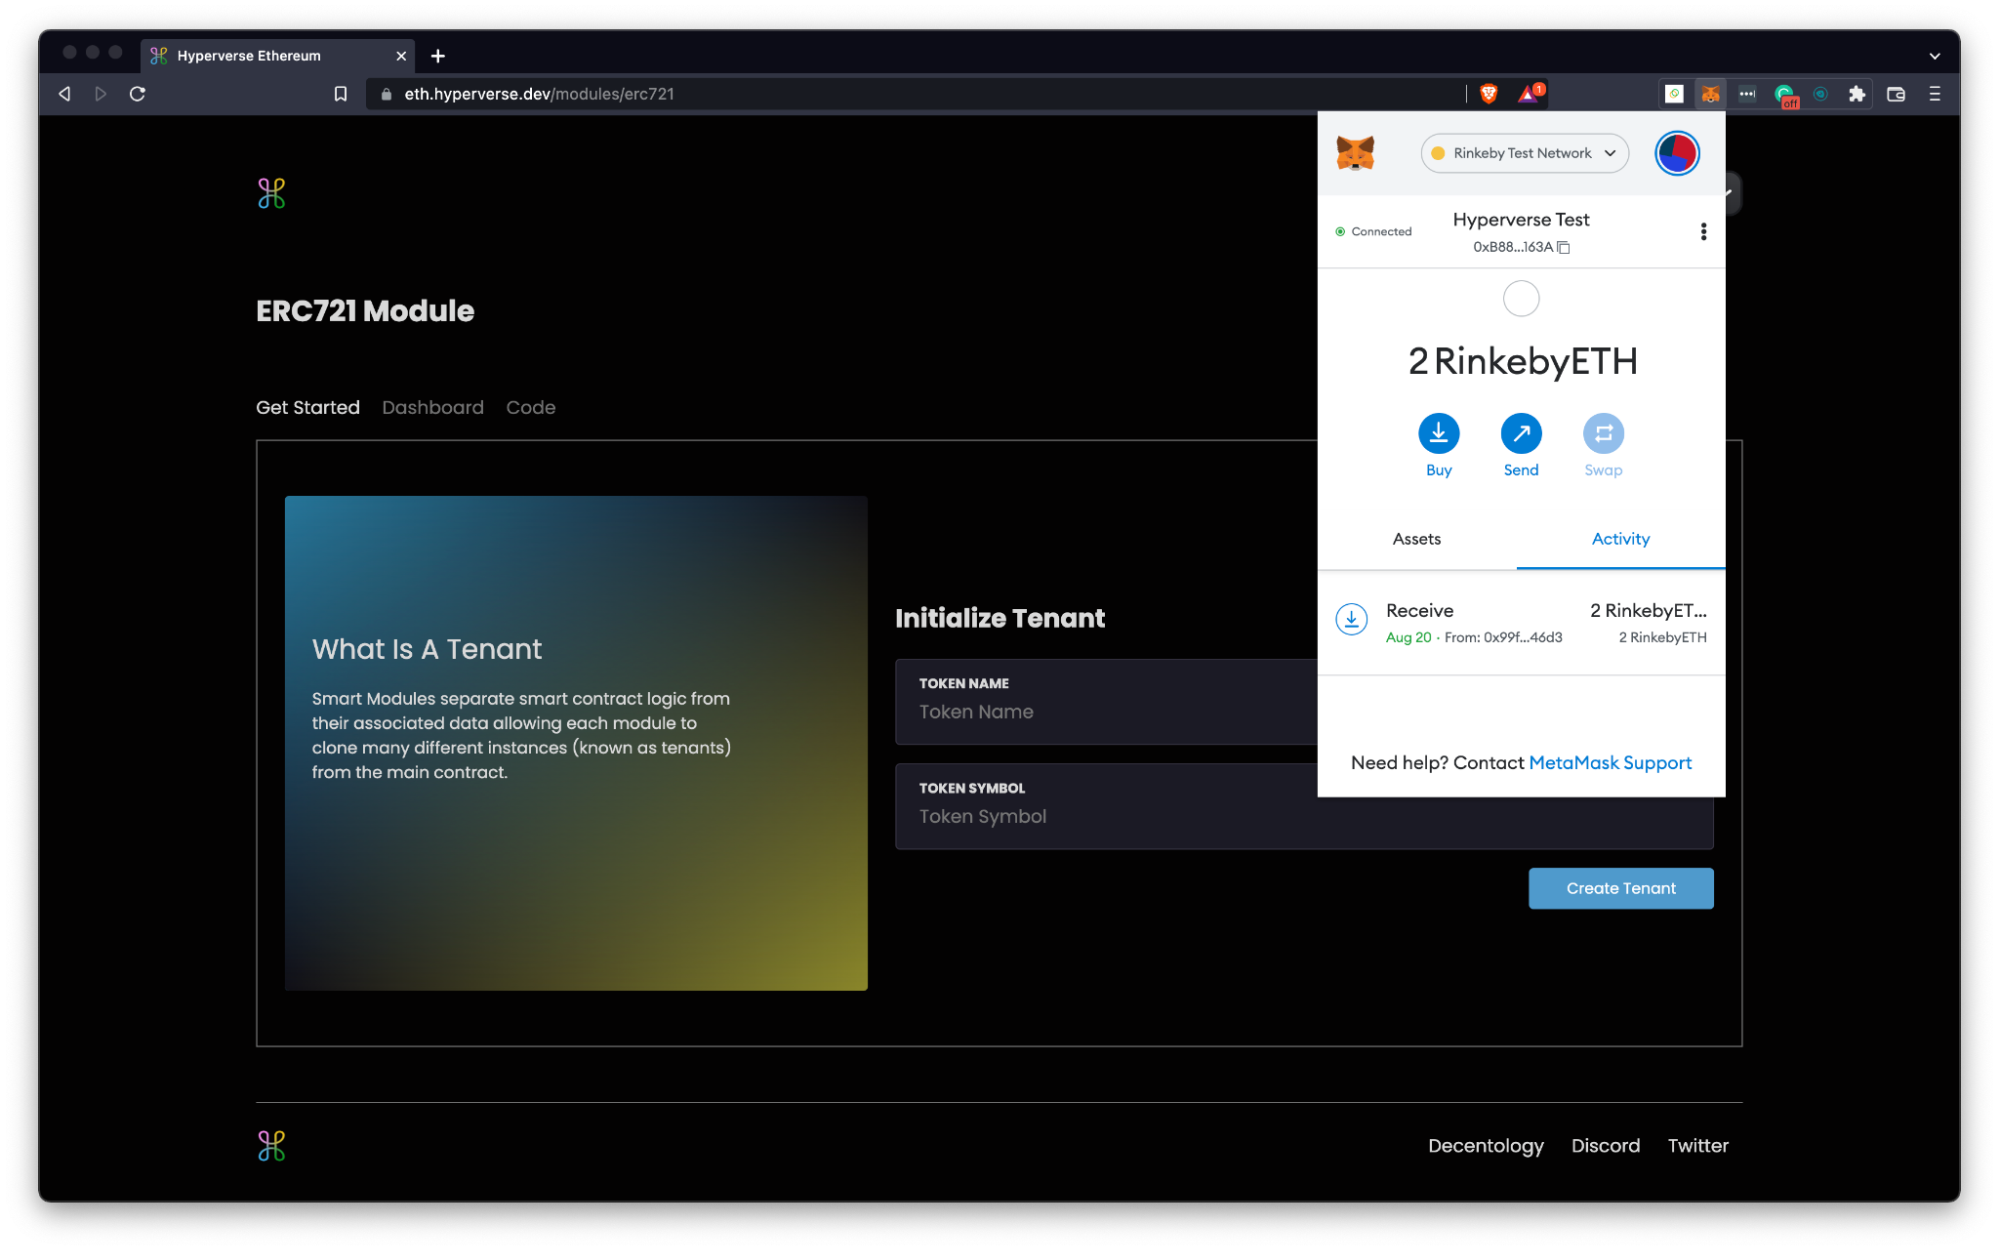Open the Twitter footer link
This screenshot has width=1999, height=1251.
click(x=1697, y=1146)
